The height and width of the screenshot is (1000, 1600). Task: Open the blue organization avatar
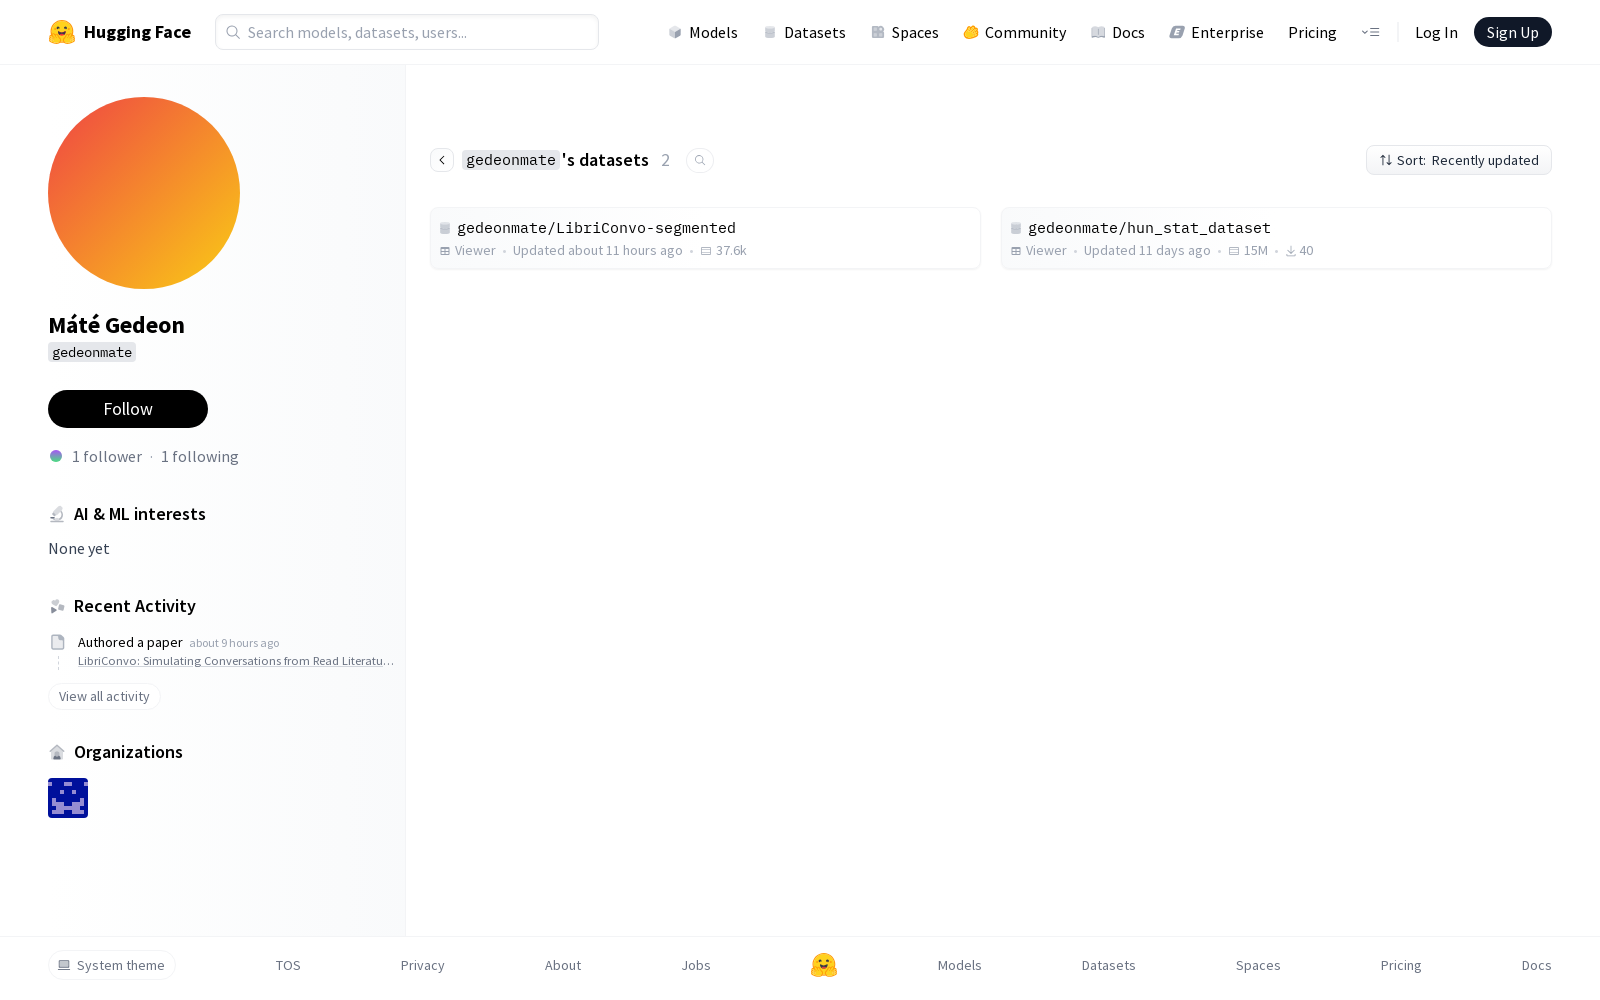click(68, 798)
